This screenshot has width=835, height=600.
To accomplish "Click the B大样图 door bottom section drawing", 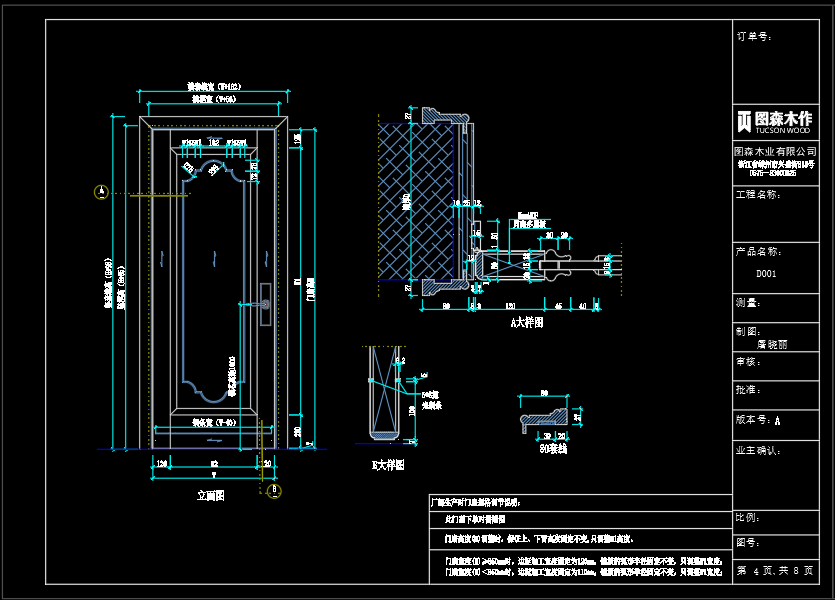I will [383, 393].
